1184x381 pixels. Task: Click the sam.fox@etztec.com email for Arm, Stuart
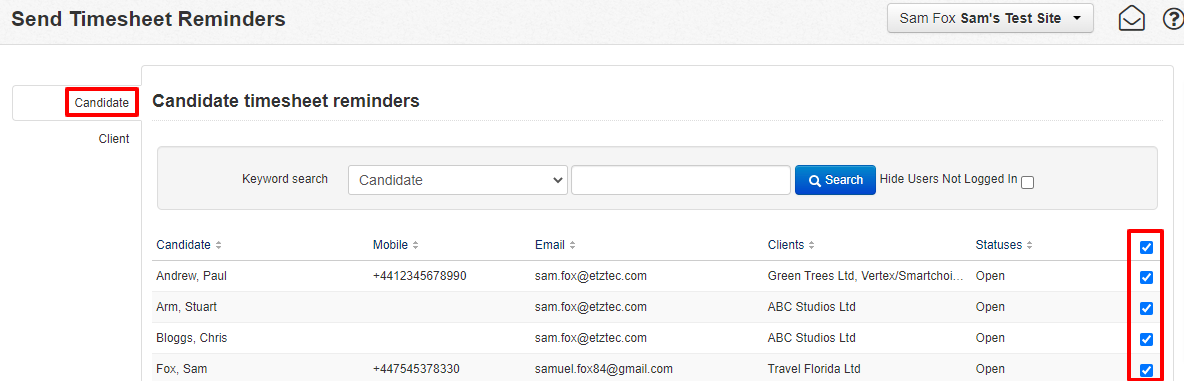590,307
